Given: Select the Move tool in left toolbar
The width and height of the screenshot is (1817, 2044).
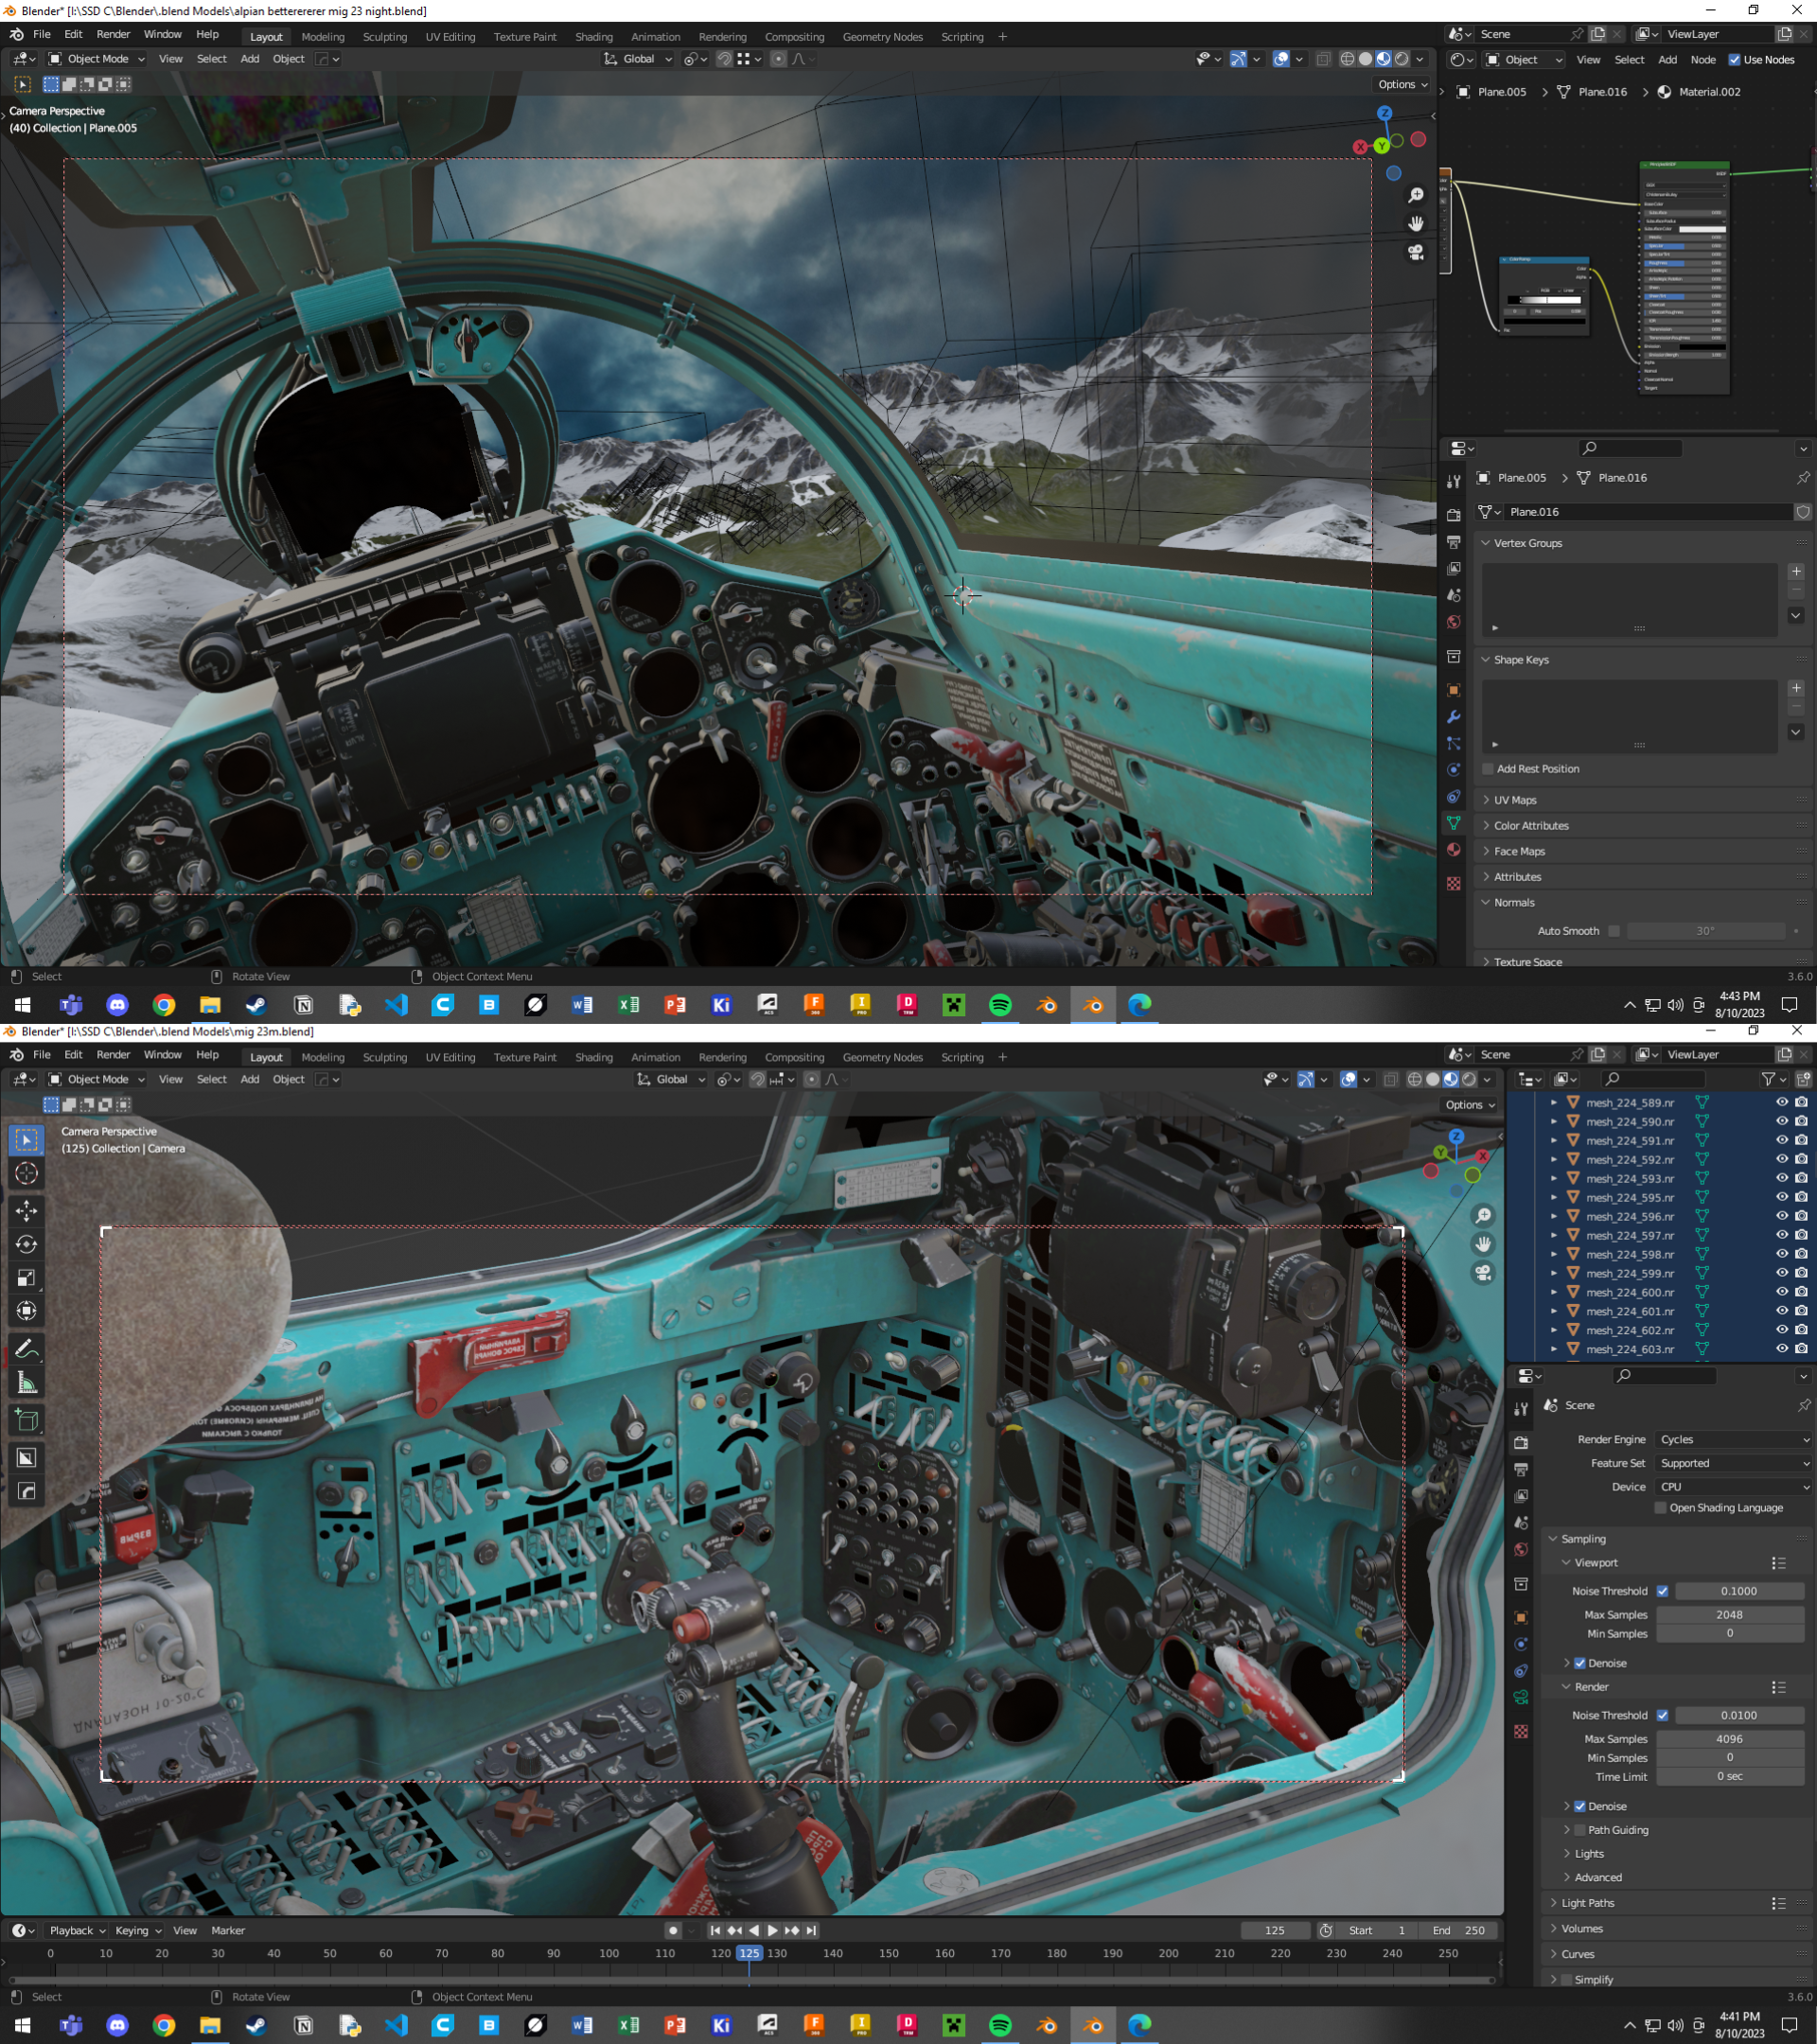Looking at the screenshot, I should 27,1210.
